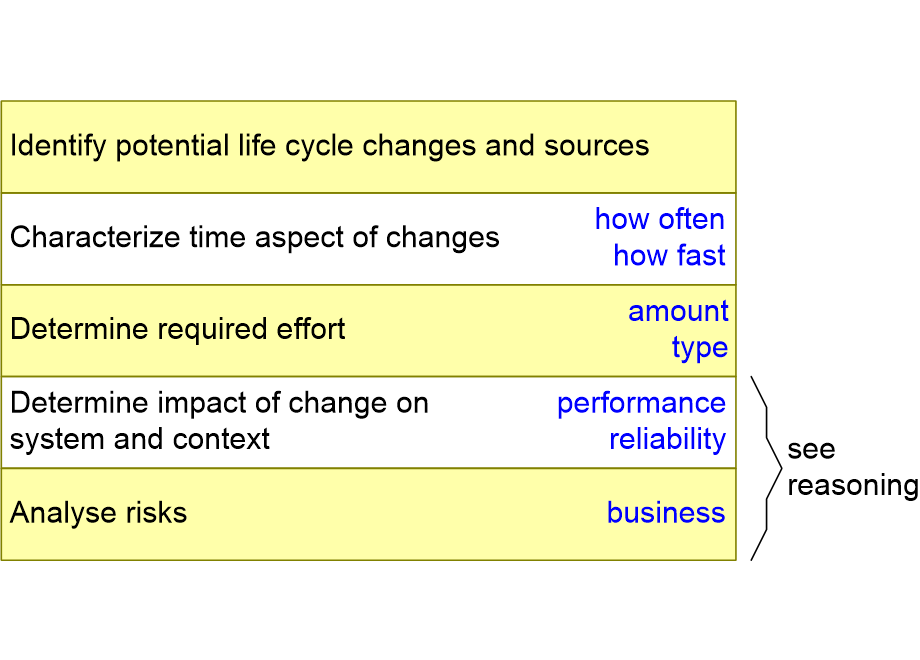This screenshot has height=660, width=920.
Task: Click the word 'sources' in the top row
Action: pos(596,145)
